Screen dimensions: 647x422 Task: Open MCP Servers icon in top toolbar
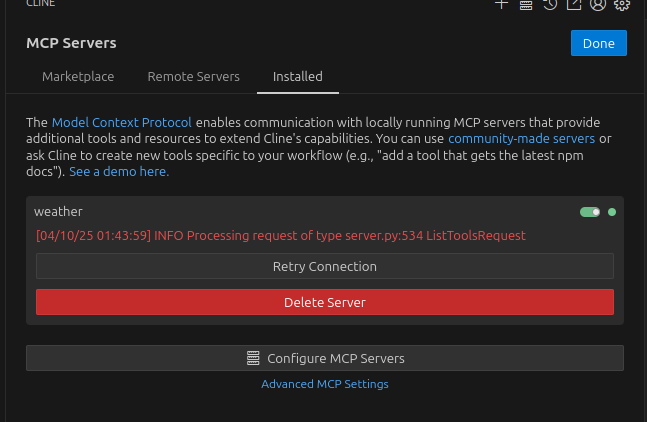click(526, 4)
